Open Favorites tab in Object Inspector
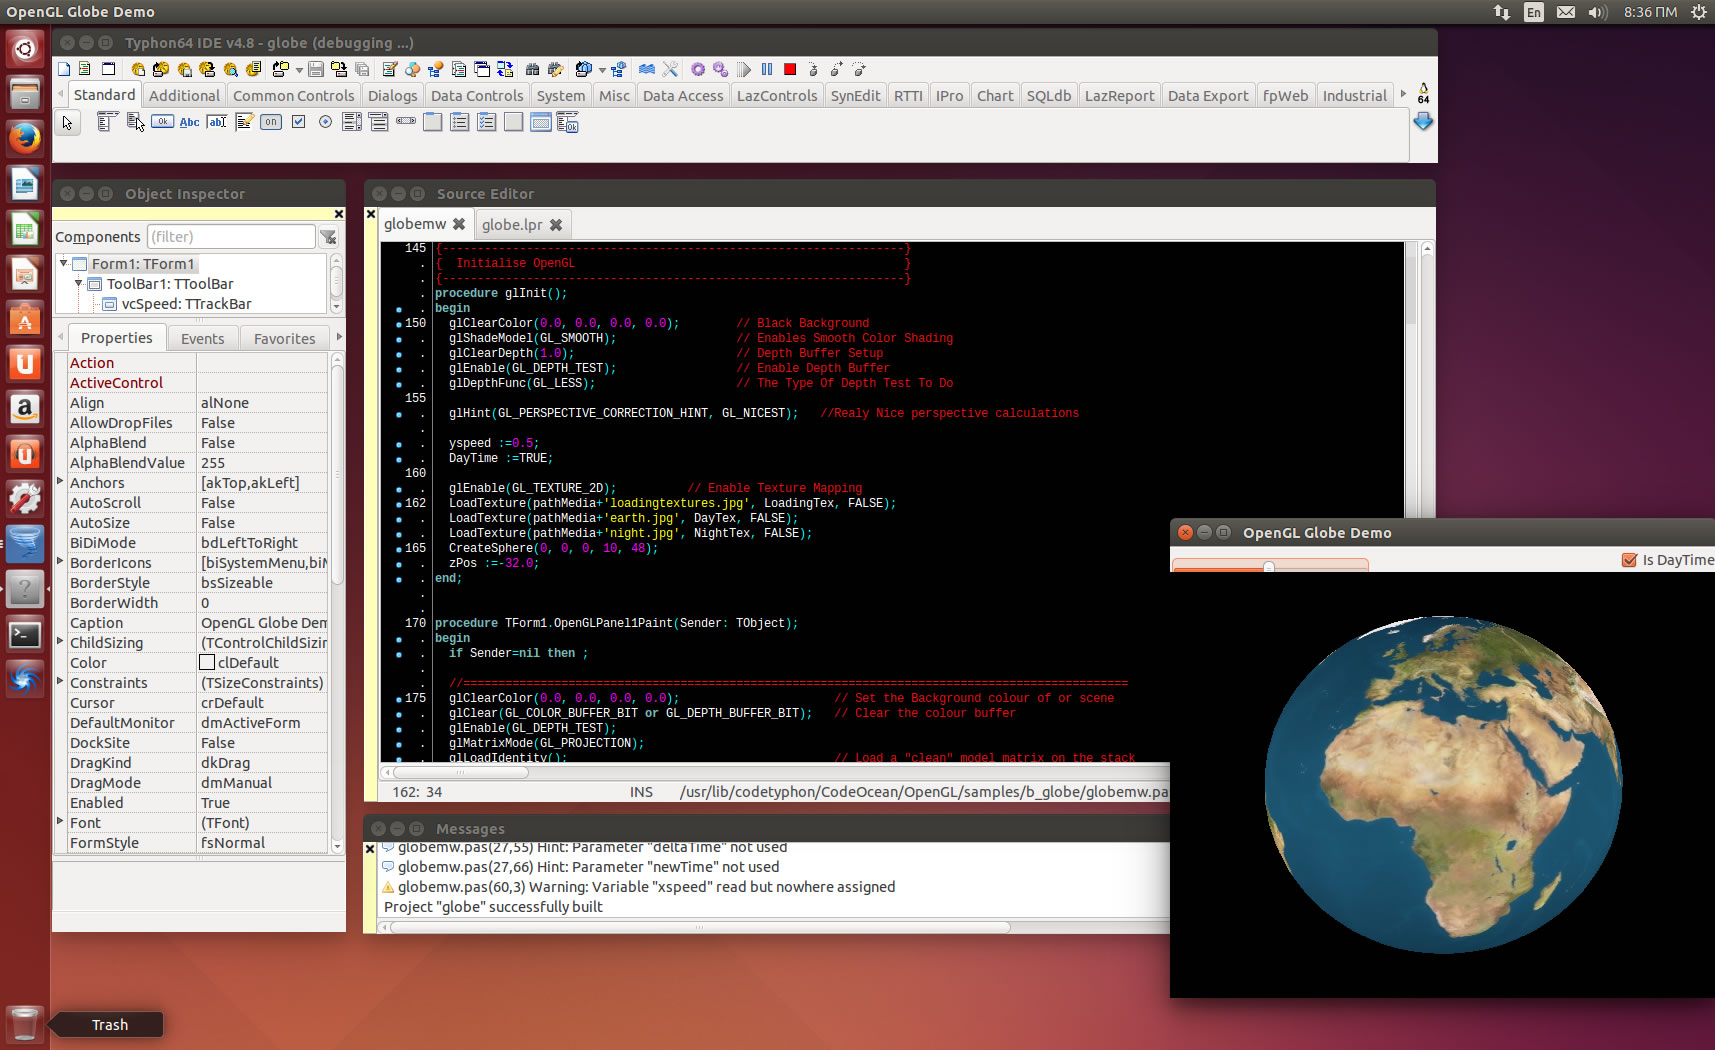This screenshot has width=1715, height=1050. tap(284, 338)
